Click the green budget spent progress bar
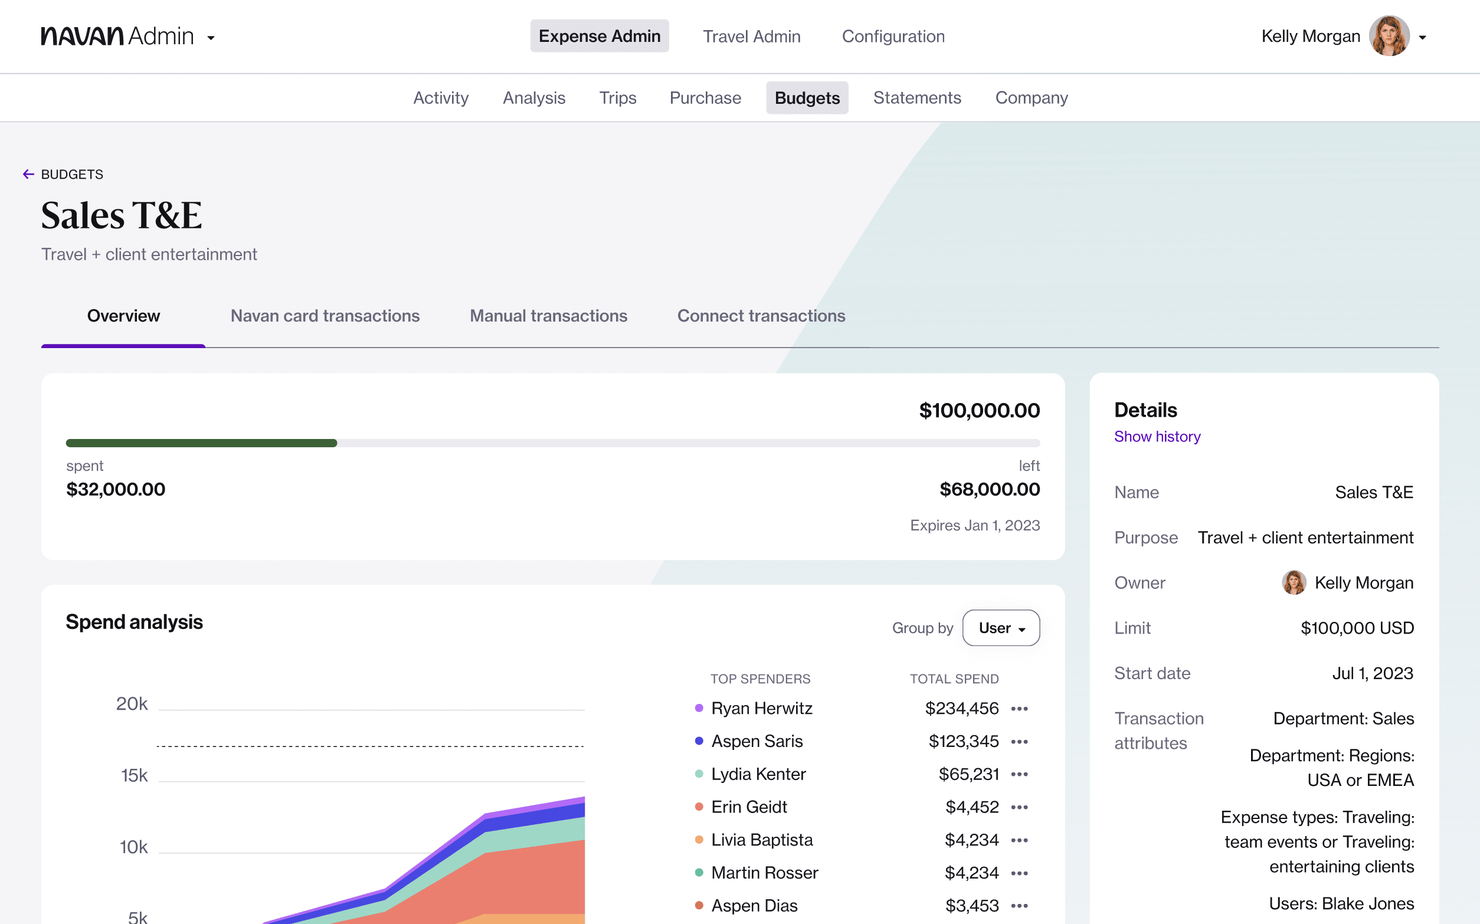The width and height of the screenshot is (1480, 924). tap(201, 443)
